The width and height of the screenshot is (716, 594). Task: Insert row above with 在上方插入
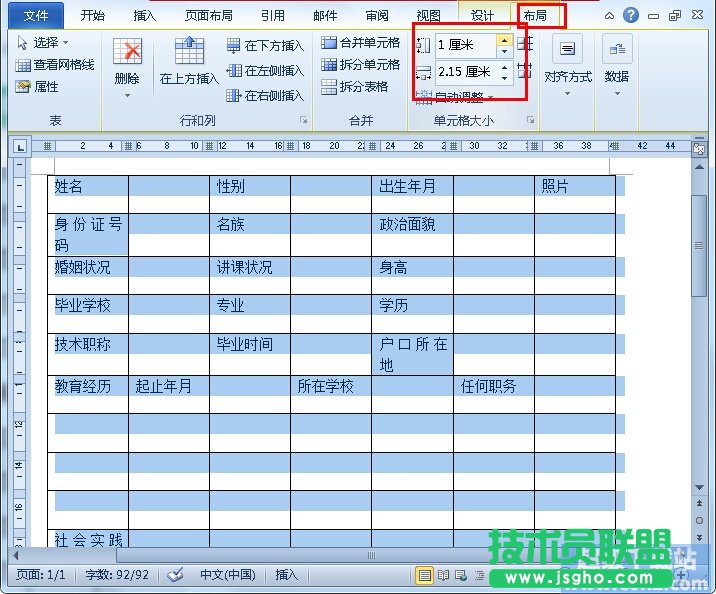point(189,62)
